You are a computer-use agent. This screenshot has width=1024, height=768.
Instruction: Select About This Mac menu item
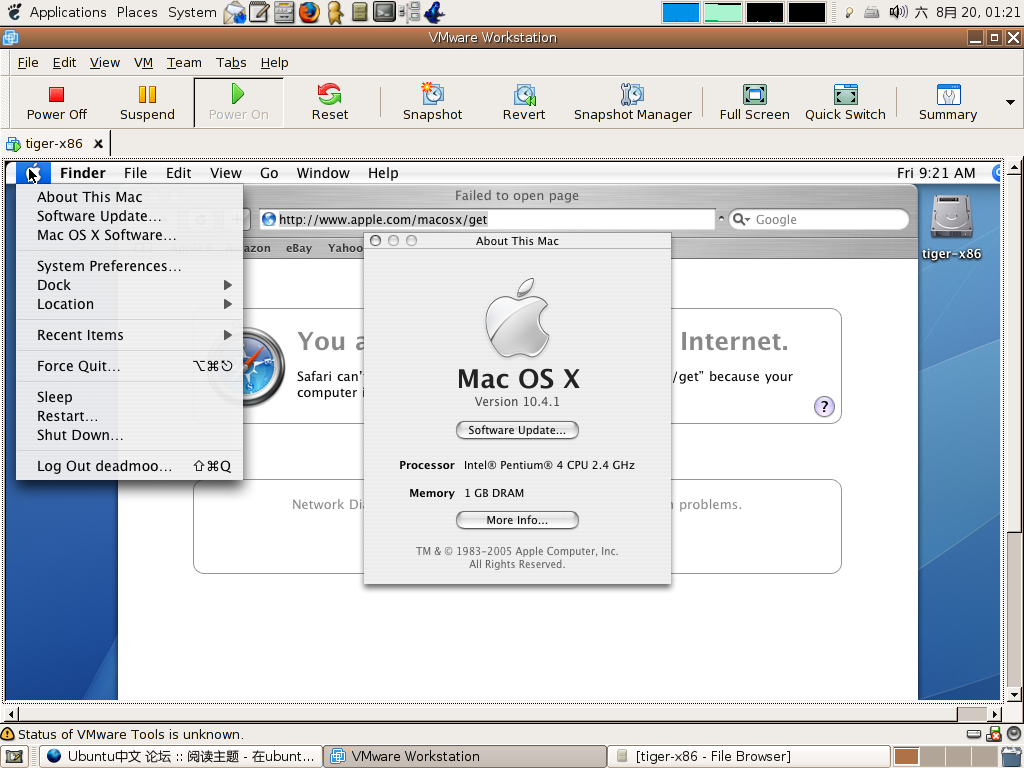(129, 197)
